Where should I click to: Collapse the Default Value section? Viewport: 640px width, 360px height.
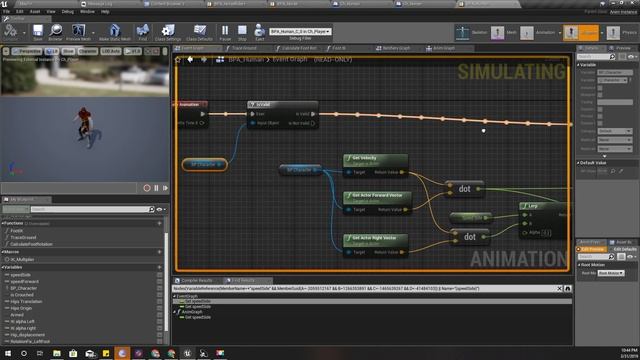coord(578,163)
